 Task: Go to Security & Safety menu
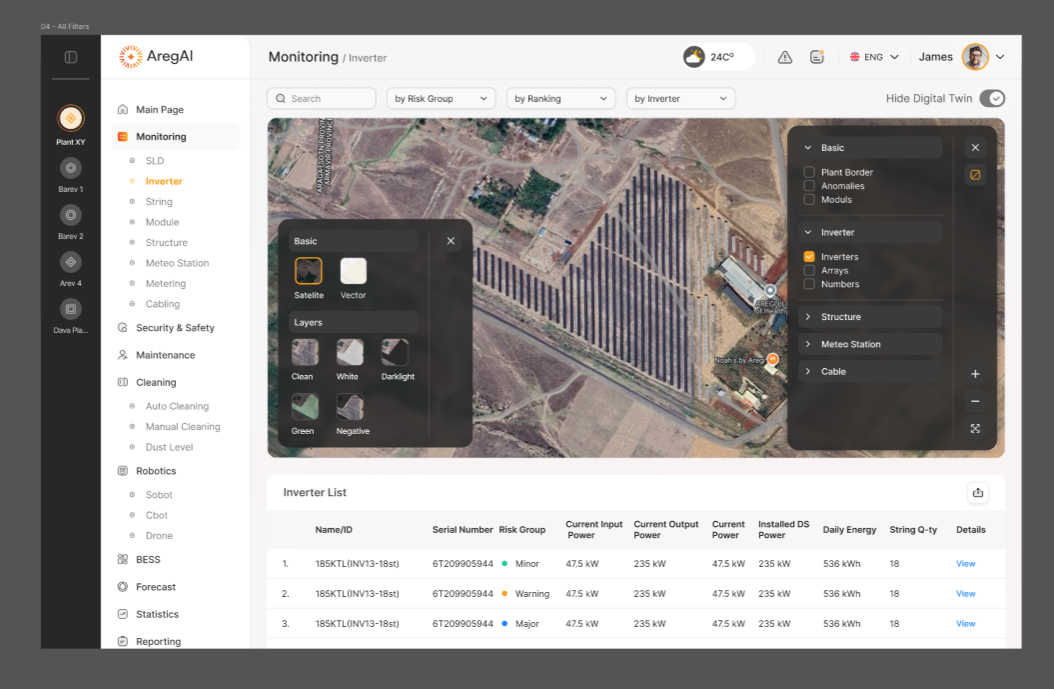pos(175,328)
